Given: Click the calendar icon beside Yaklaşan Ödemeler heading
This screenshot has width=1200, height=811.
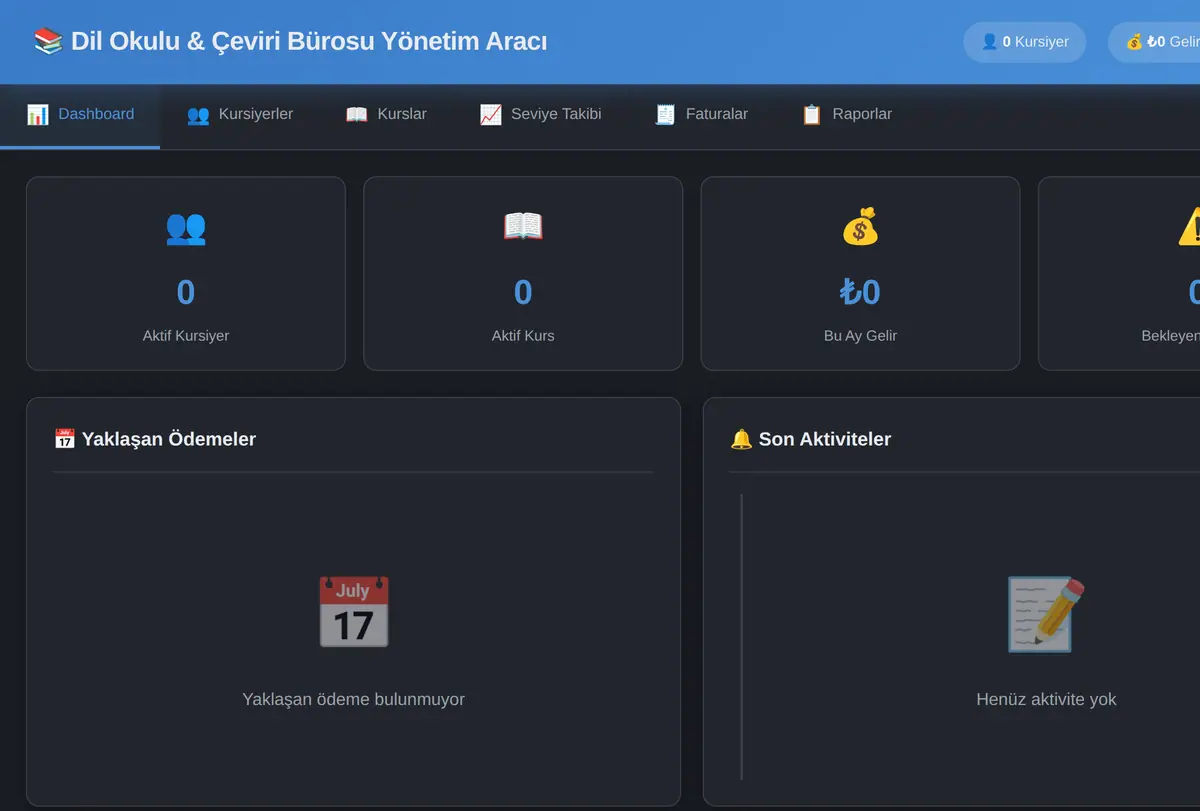Looking at the screenshot, I should 65,439.
